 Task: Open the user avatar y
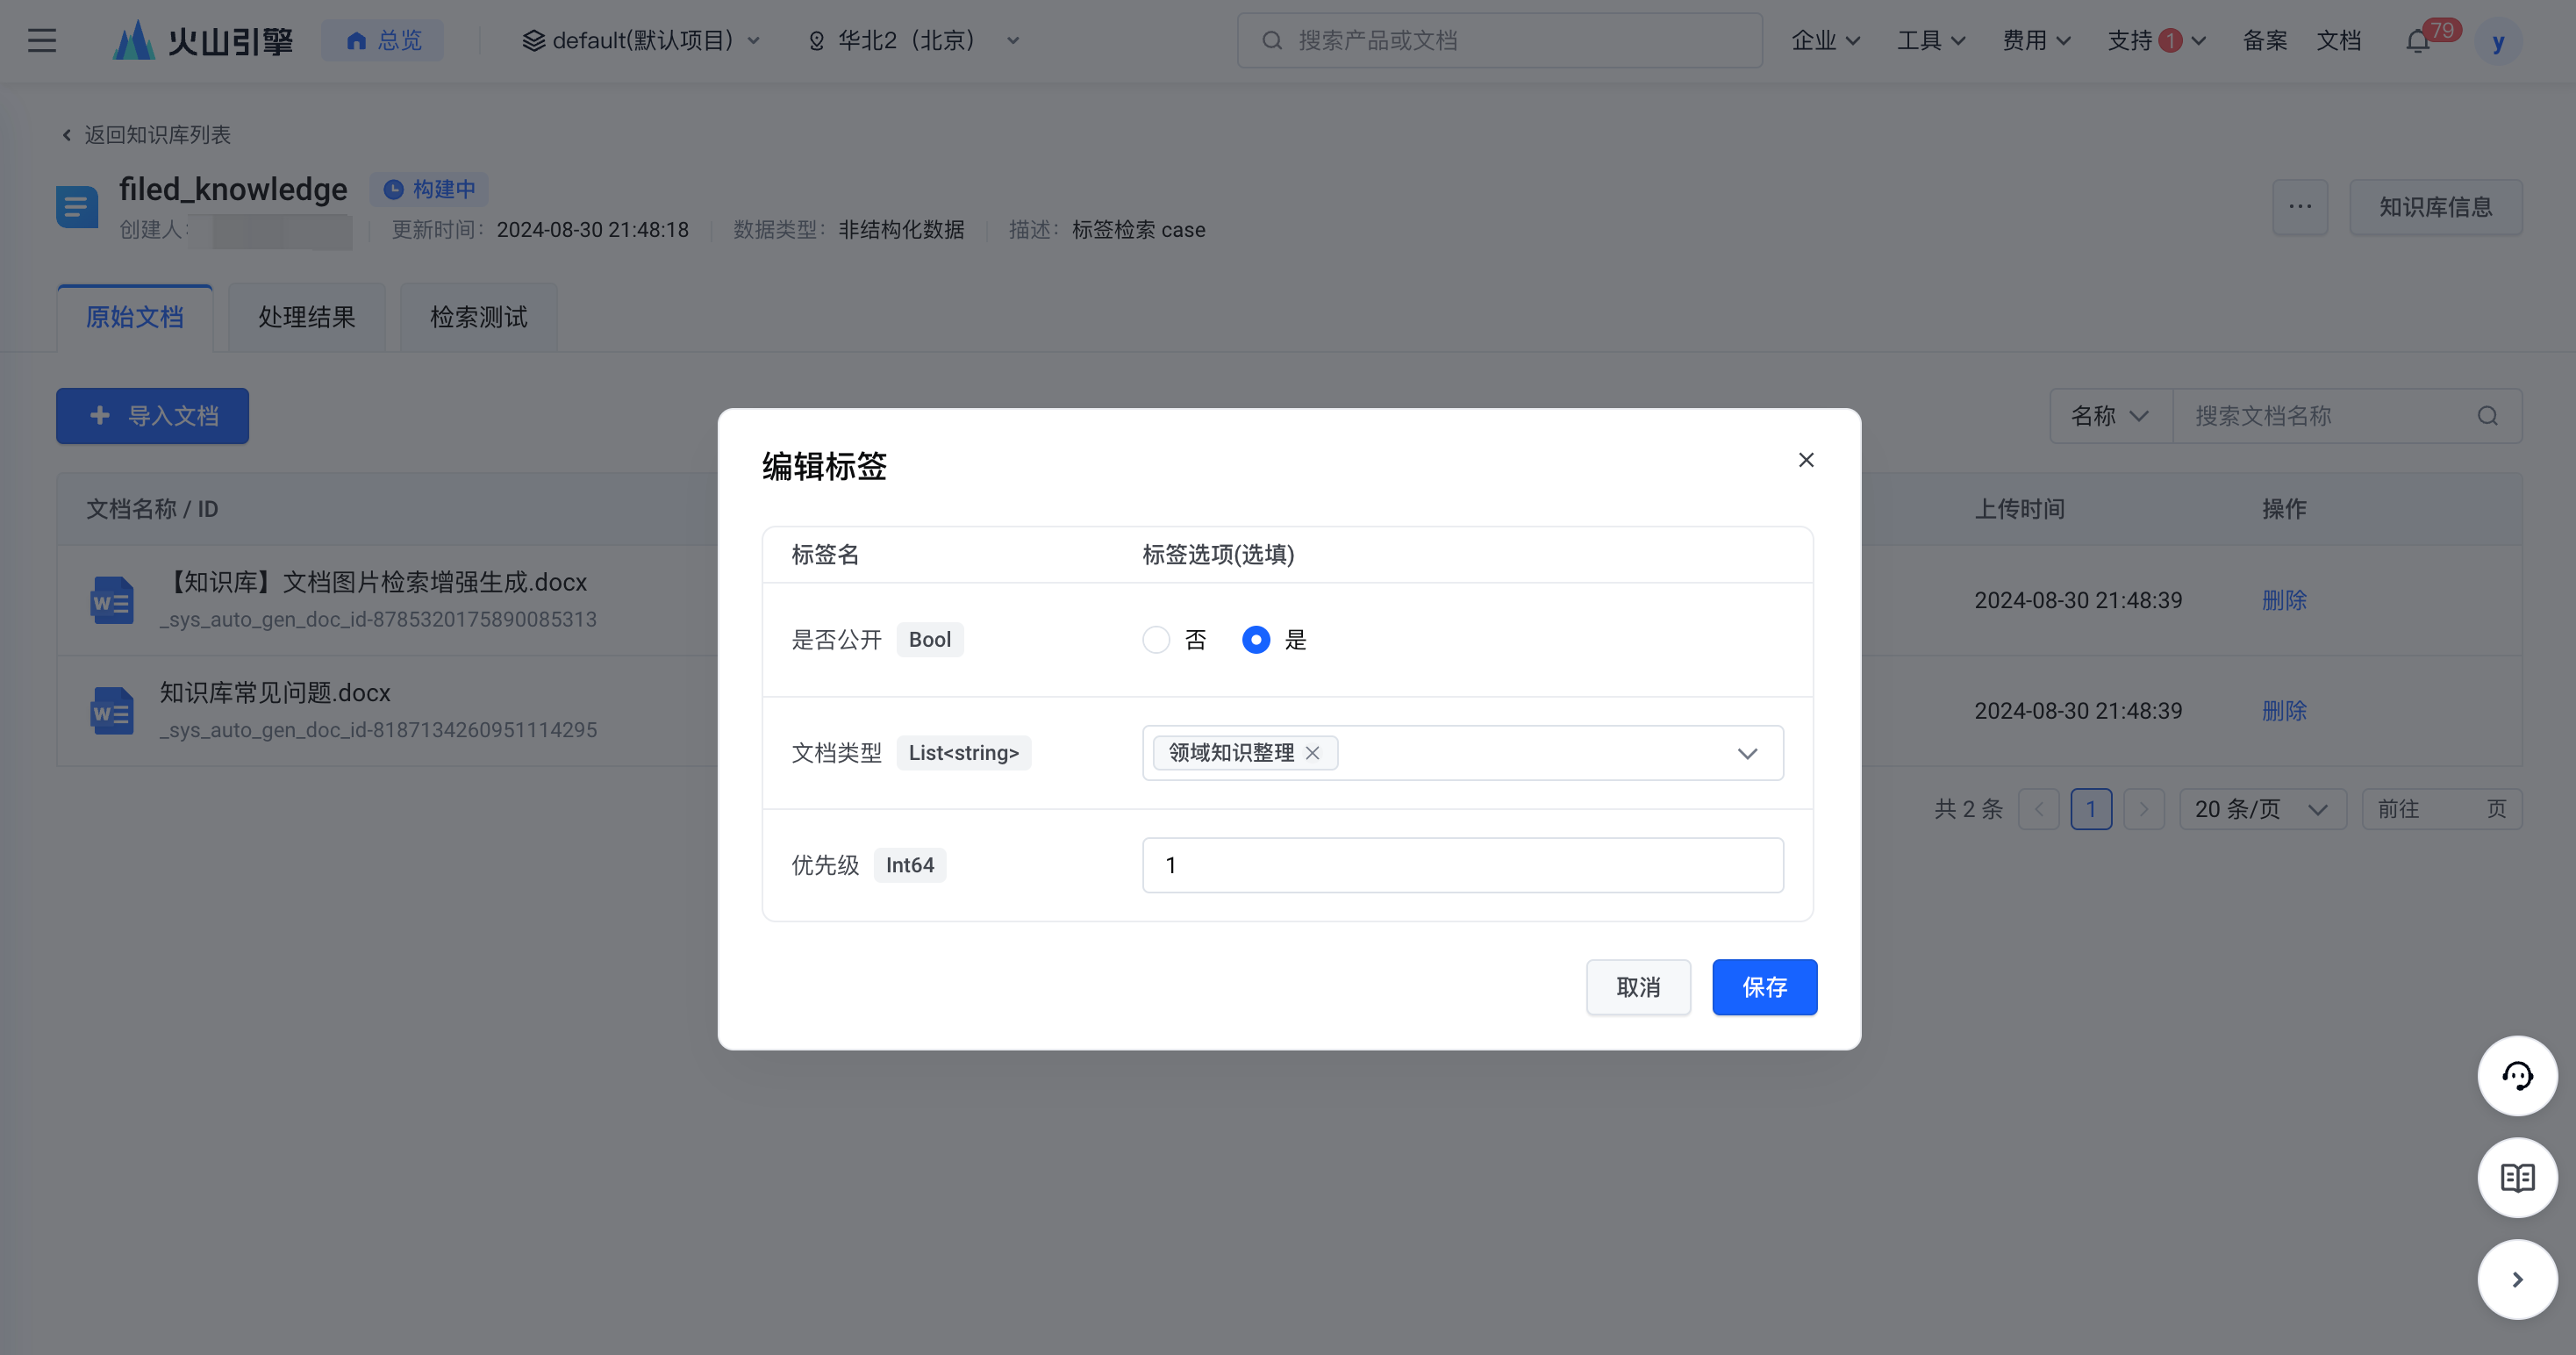[2498, 41]
